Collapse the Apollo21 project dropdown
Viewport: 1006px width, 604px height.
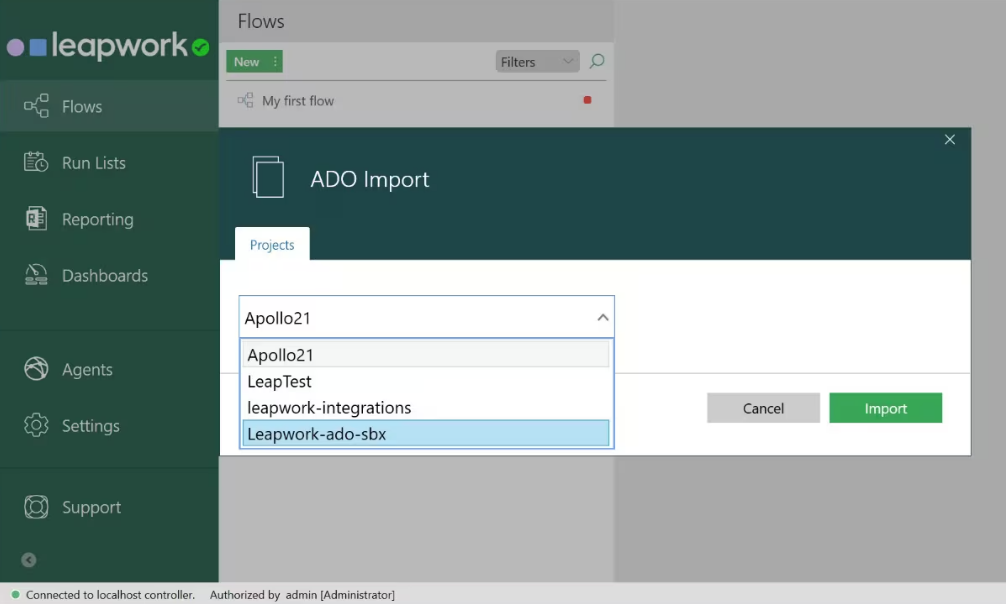click(602, 316)
